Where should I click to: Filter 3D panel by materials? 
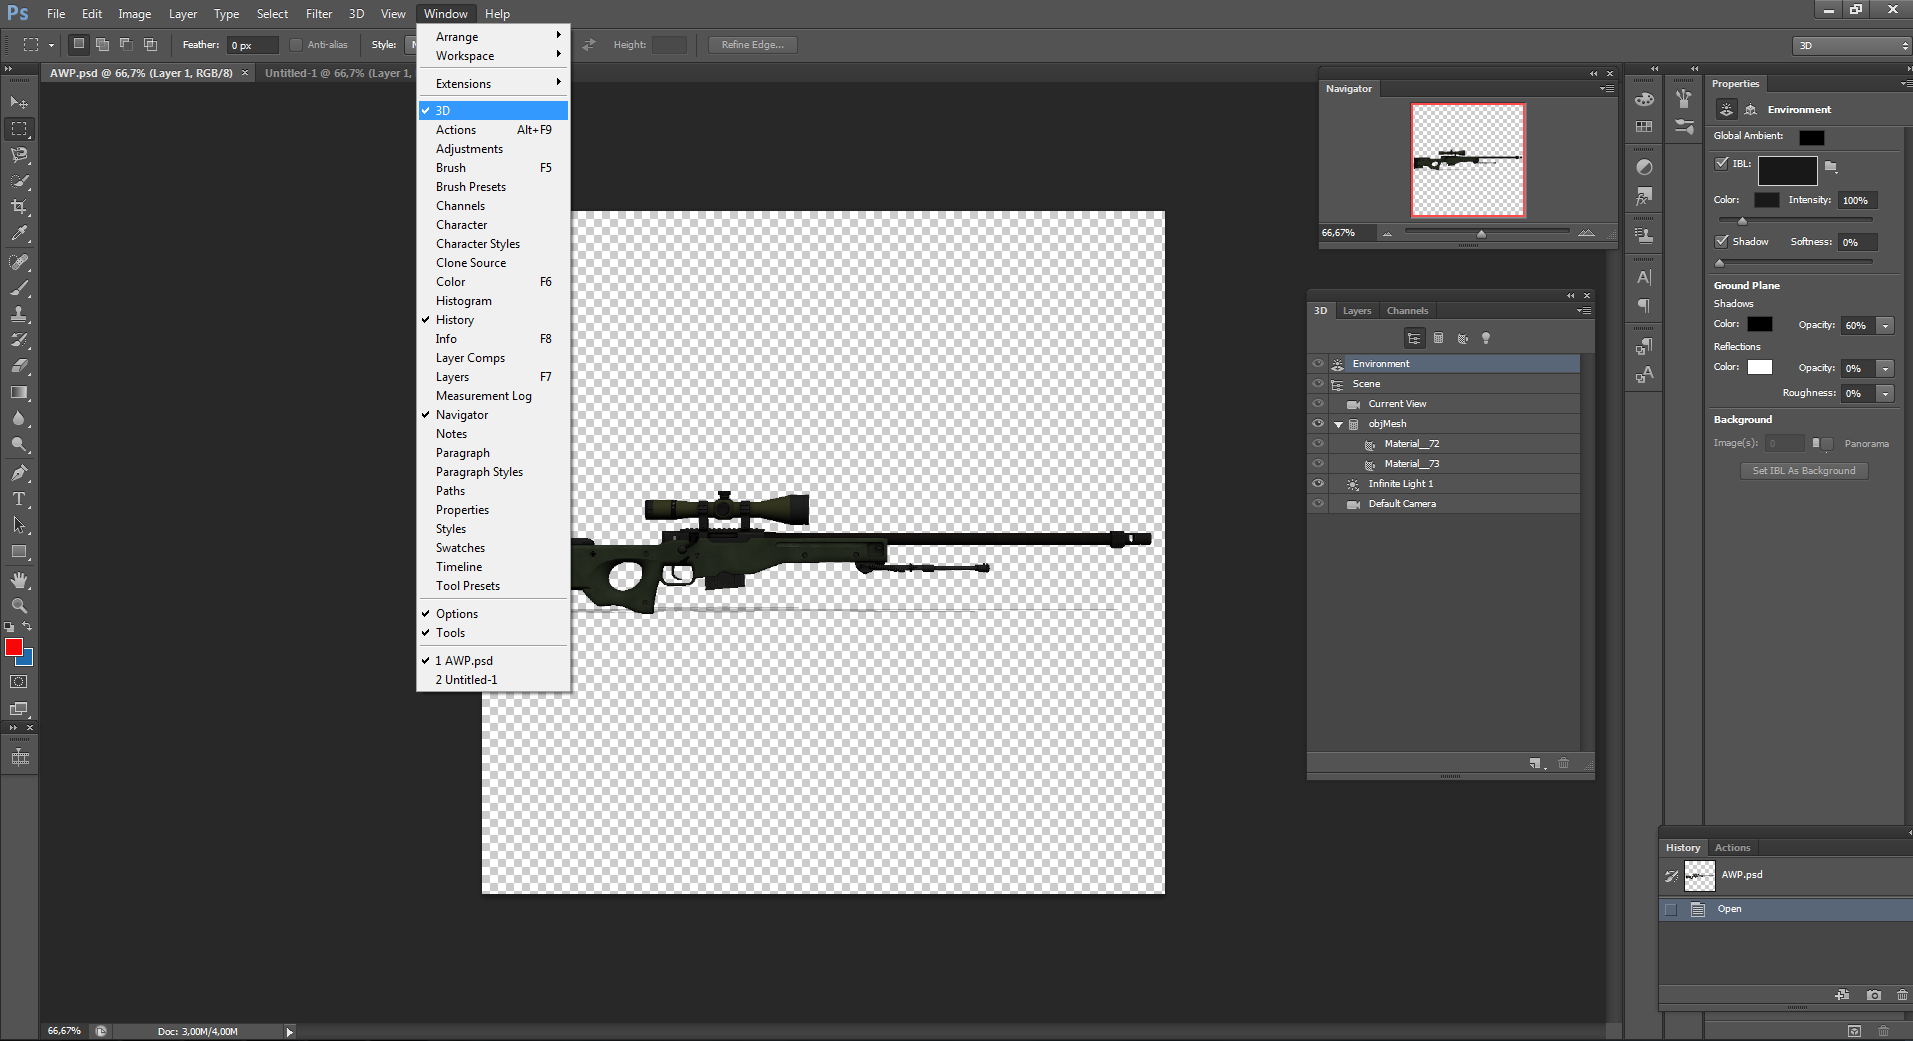[x=1462, y=339]
